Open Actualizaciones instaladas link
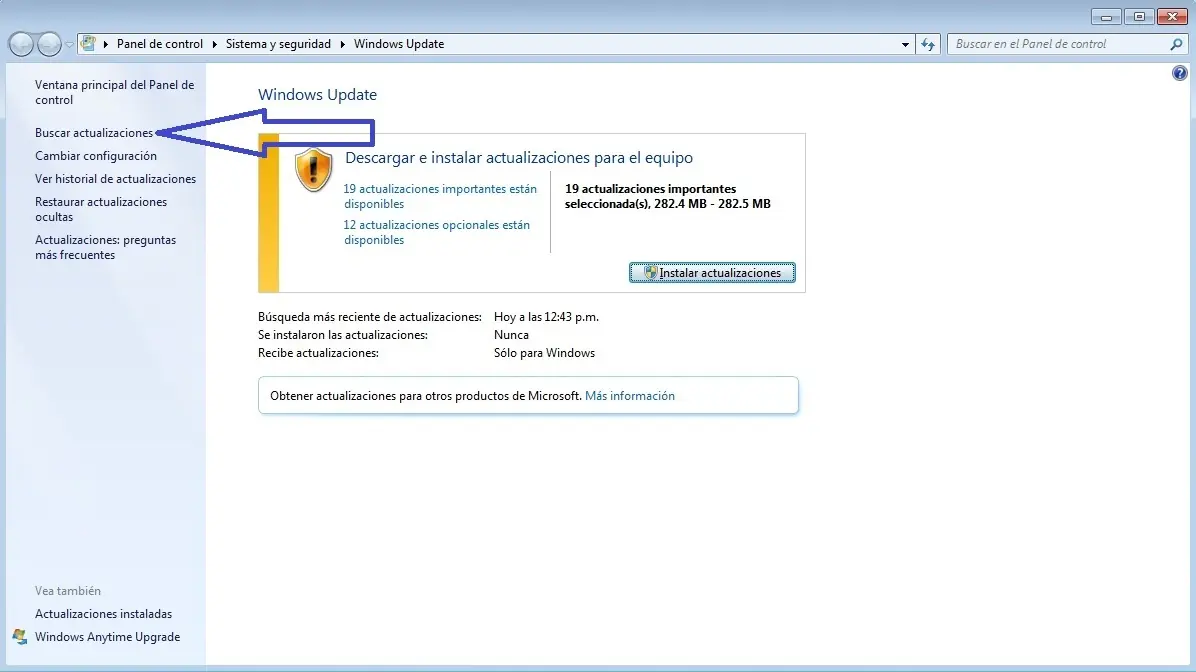The height and width of the screenshot is (672, 1196). pos(103,613)
